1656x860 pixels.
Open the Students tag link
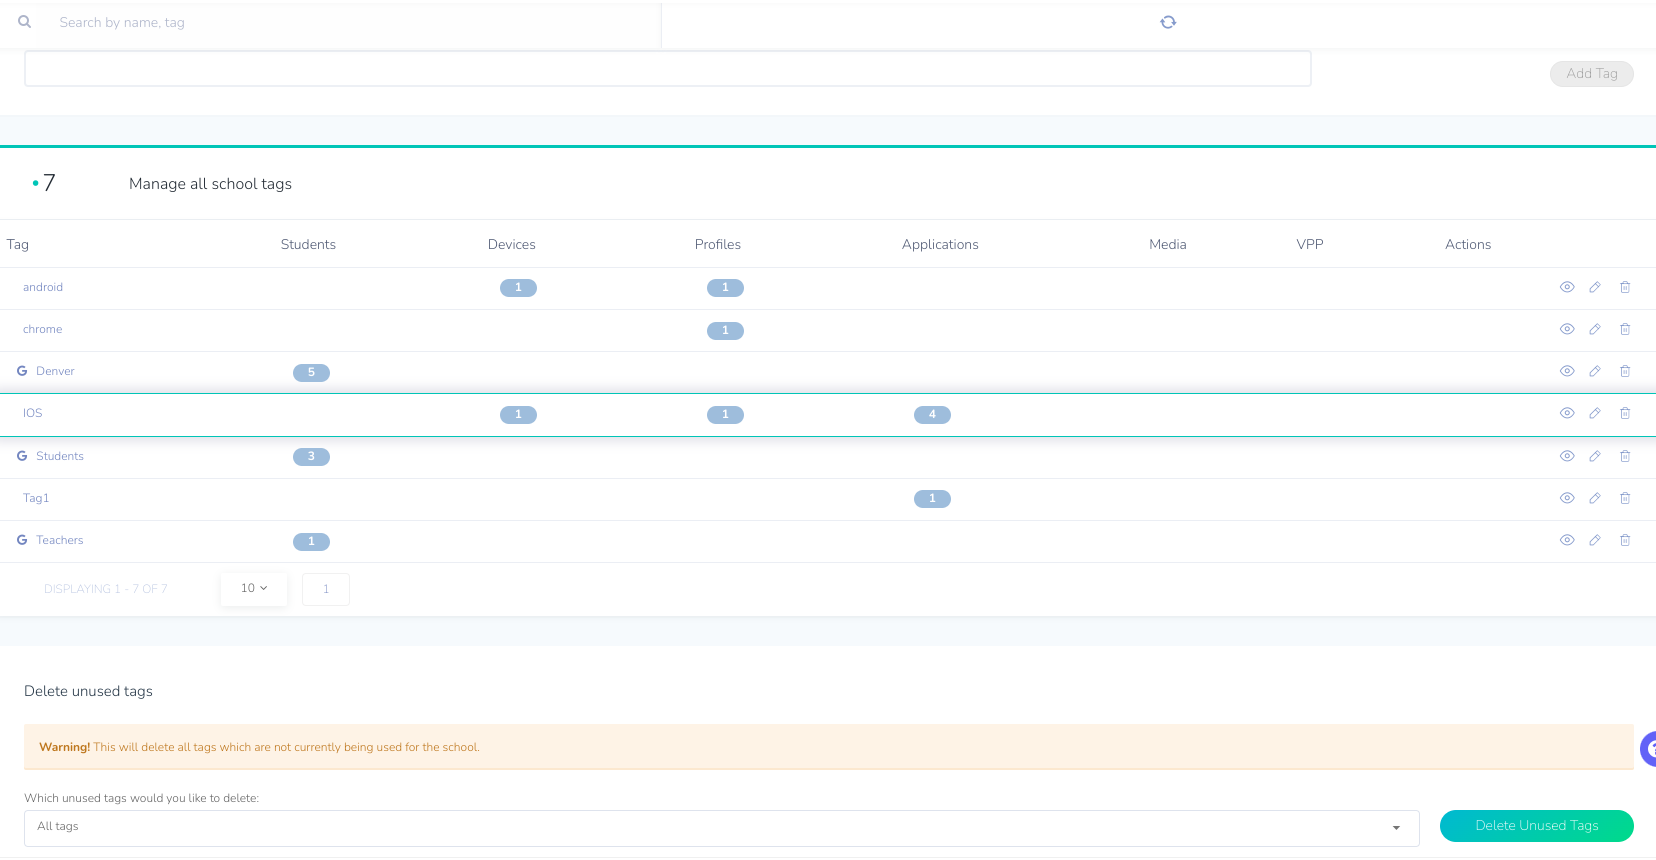coord(60,456)
